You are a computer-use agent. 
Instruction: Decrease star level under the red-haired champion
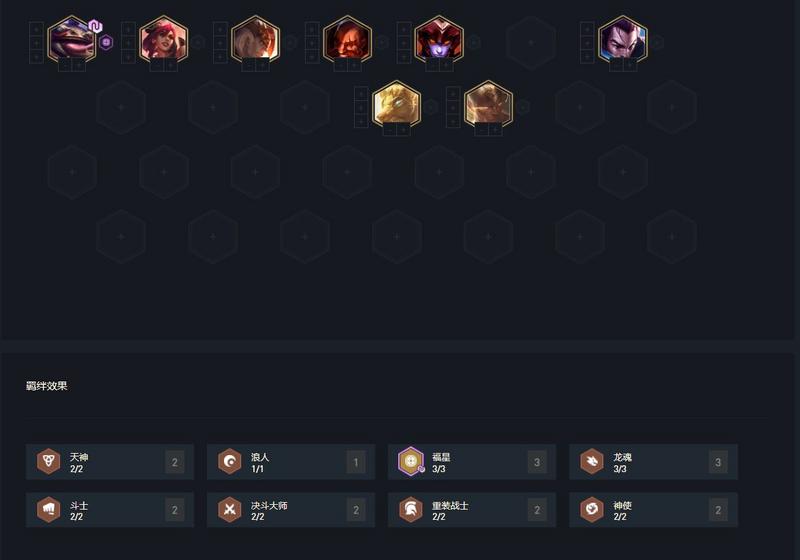pos(157,65)
